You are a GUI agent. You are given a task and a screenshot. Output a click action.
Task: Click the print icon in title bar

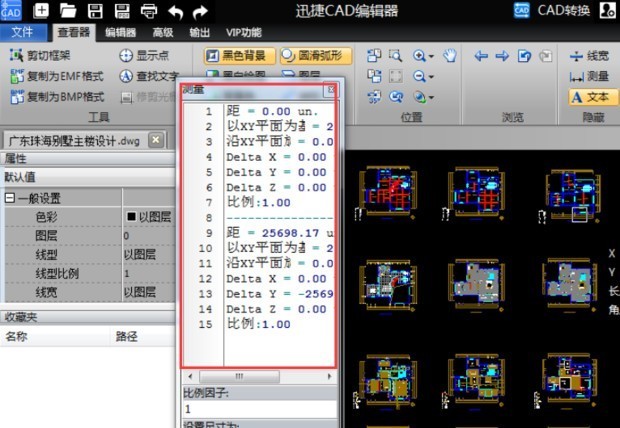(148, 11)
